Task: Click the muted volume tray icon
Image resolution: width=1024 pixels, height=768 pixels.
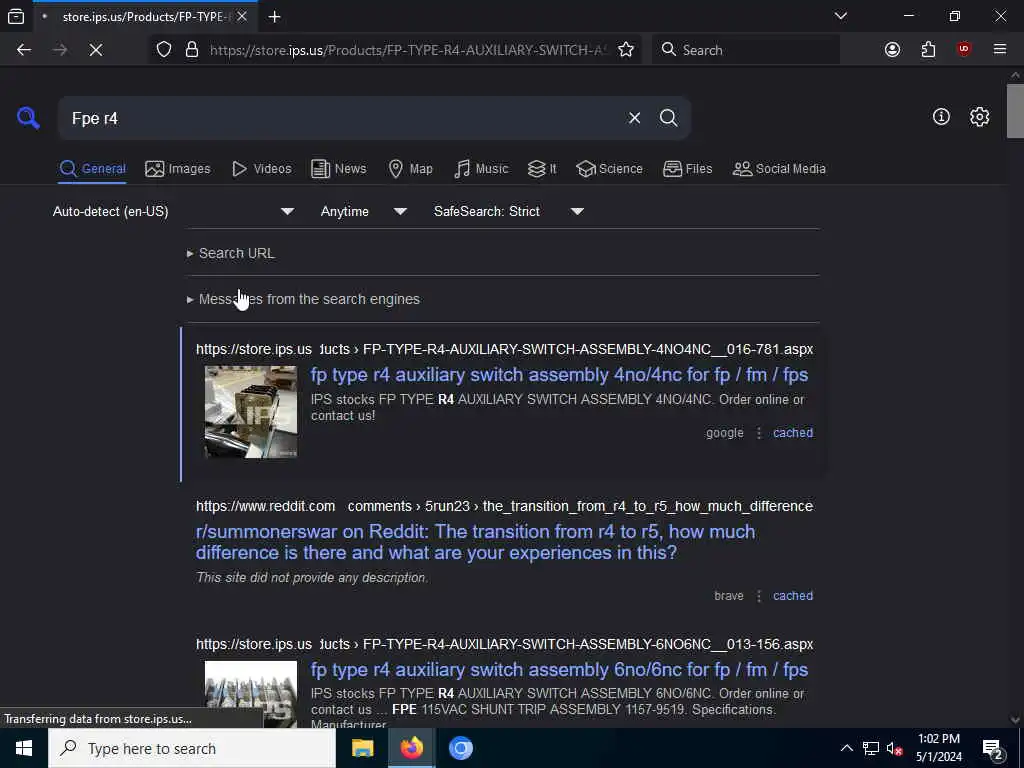Action: 894,748
